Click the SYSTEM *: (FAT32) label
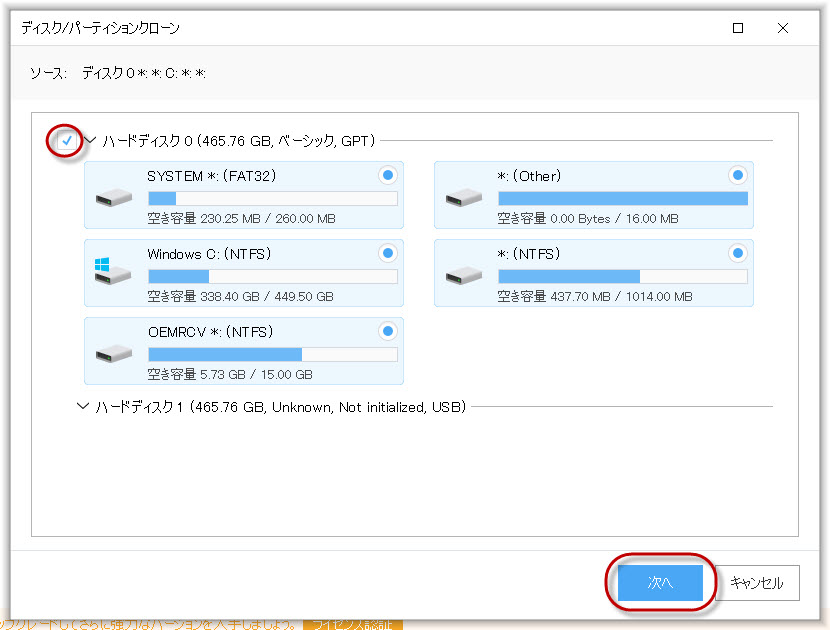 pyautogui.click(x=211, y=176)
